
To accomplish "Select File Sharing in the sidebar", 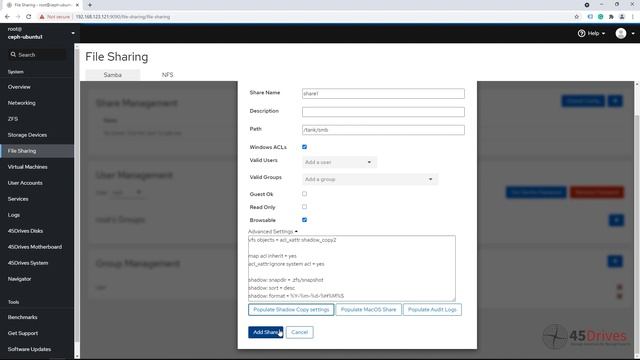I will coord(22,151).
